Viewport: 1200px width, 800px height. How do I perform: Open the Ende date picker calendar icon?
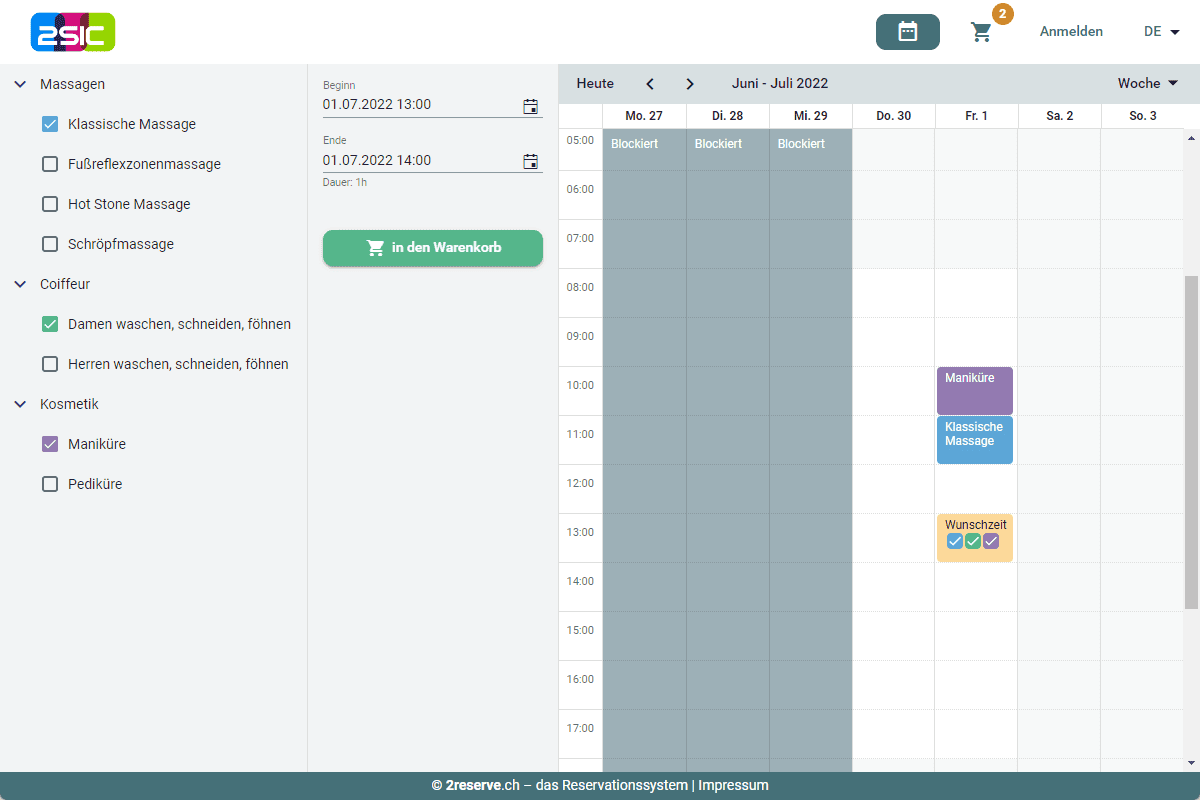tap(530, 161)
